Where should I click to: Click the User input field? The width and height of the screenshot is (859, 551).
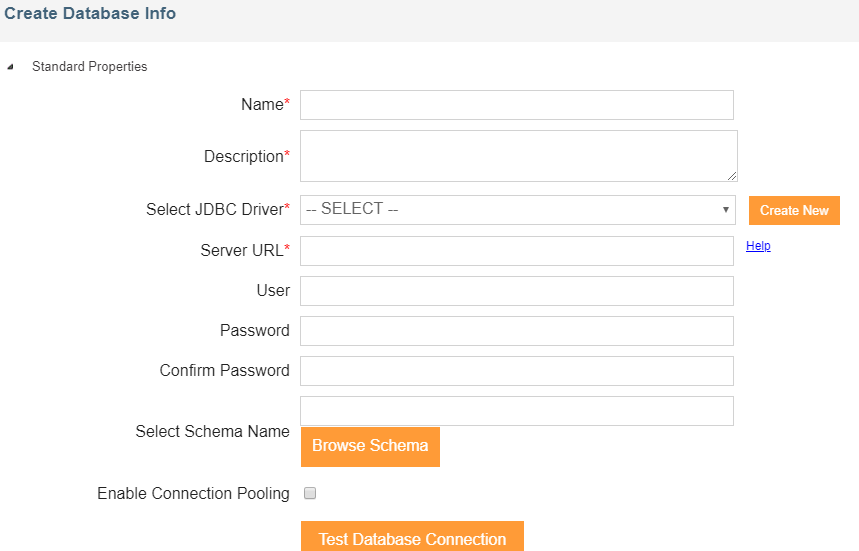(x=516, y=291)
